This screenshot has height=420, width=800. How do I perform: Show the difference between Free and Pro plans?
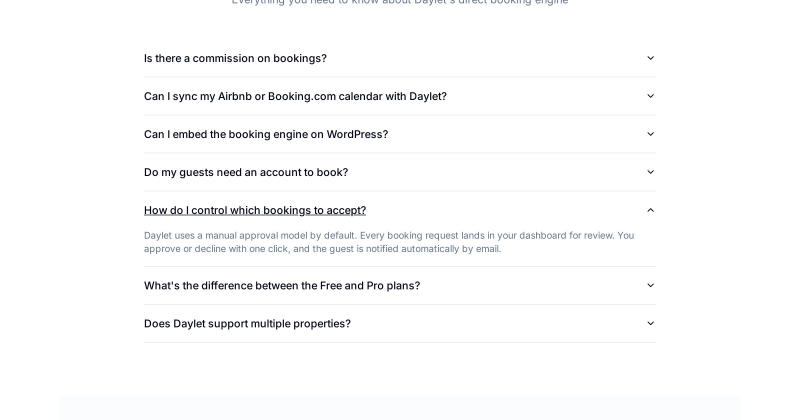(399, 285)
